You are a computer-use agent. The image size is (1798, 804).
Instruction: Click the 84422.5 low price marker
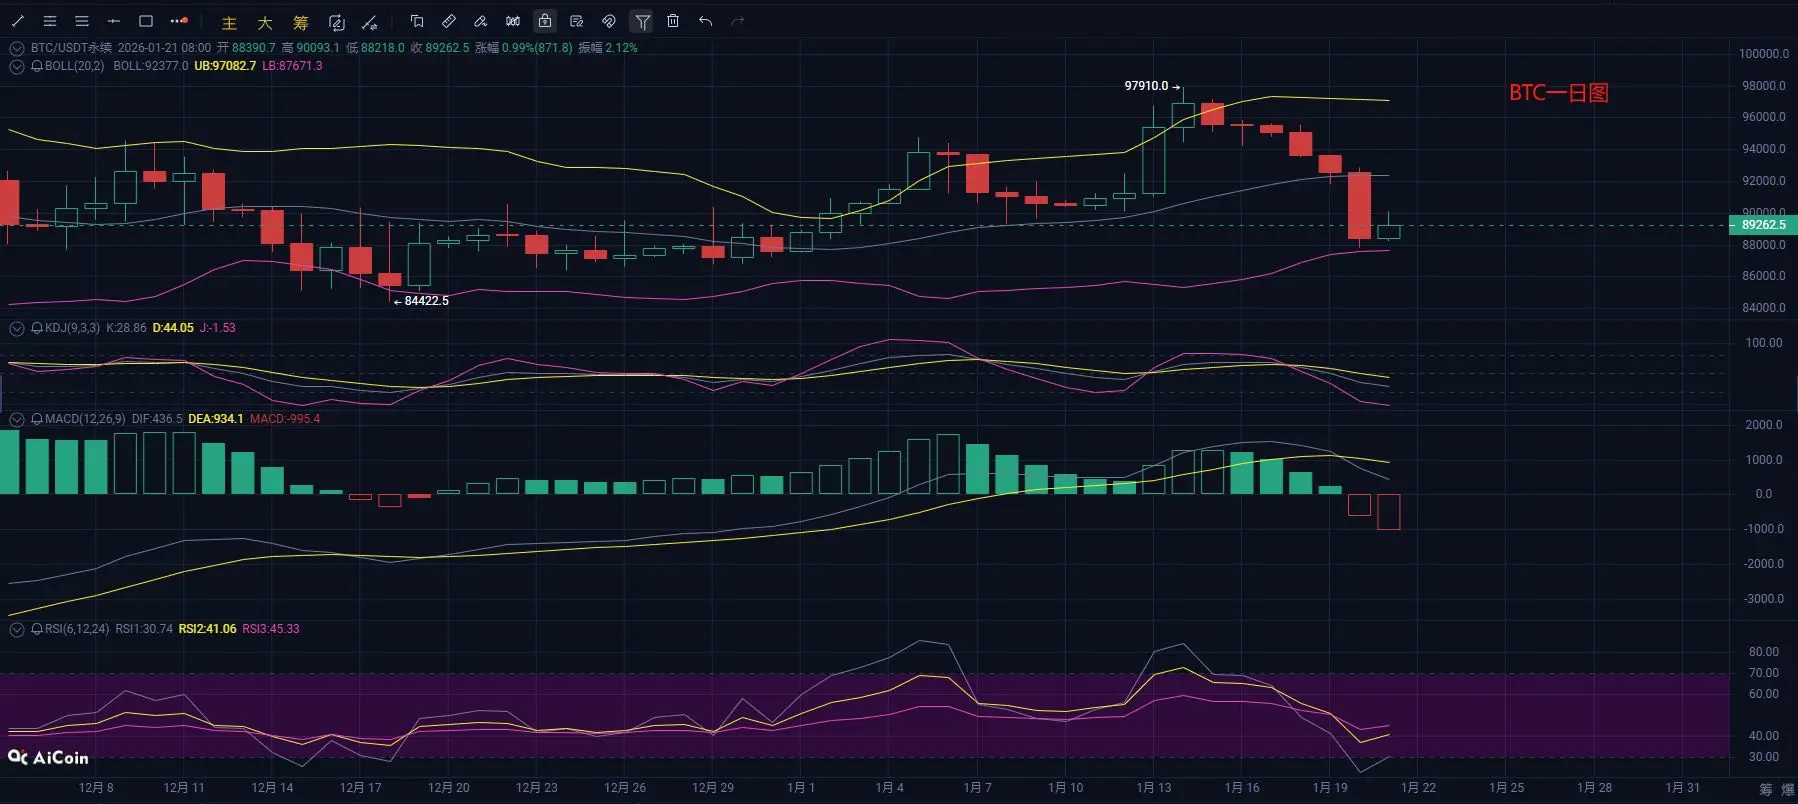pyautogui.click(x=427, y=301)
